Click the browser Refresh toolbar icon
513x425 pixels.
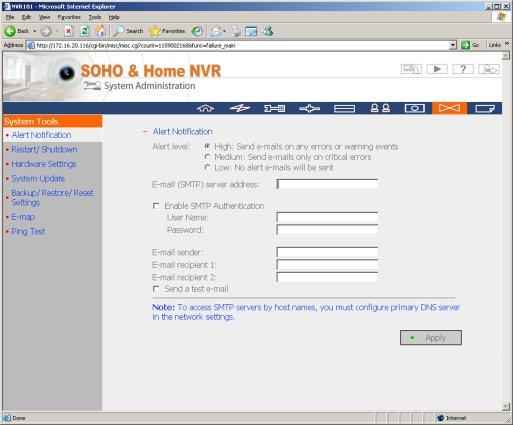[85, 31]
